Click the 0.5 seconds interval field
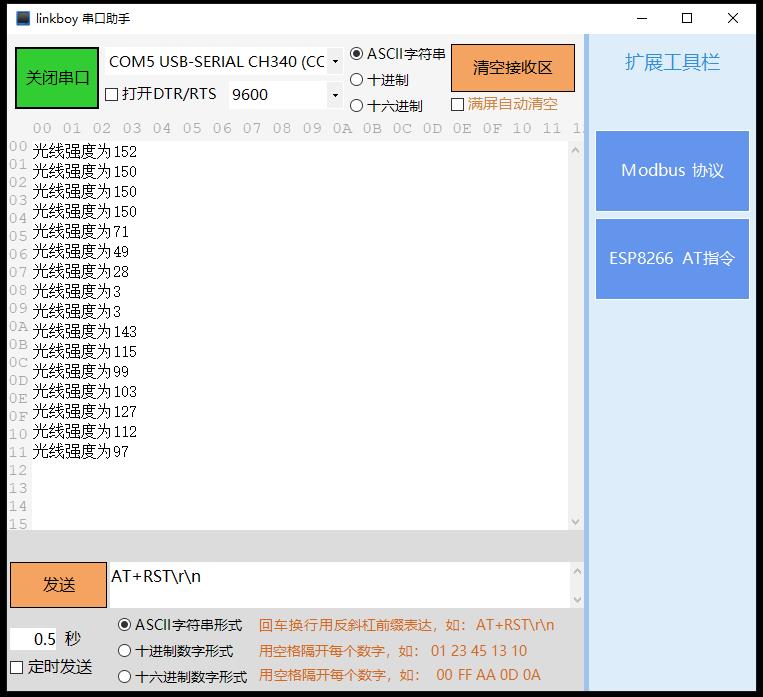Image resolution: width=763 pixels, height=697 pixels. (x=34, y=639)
